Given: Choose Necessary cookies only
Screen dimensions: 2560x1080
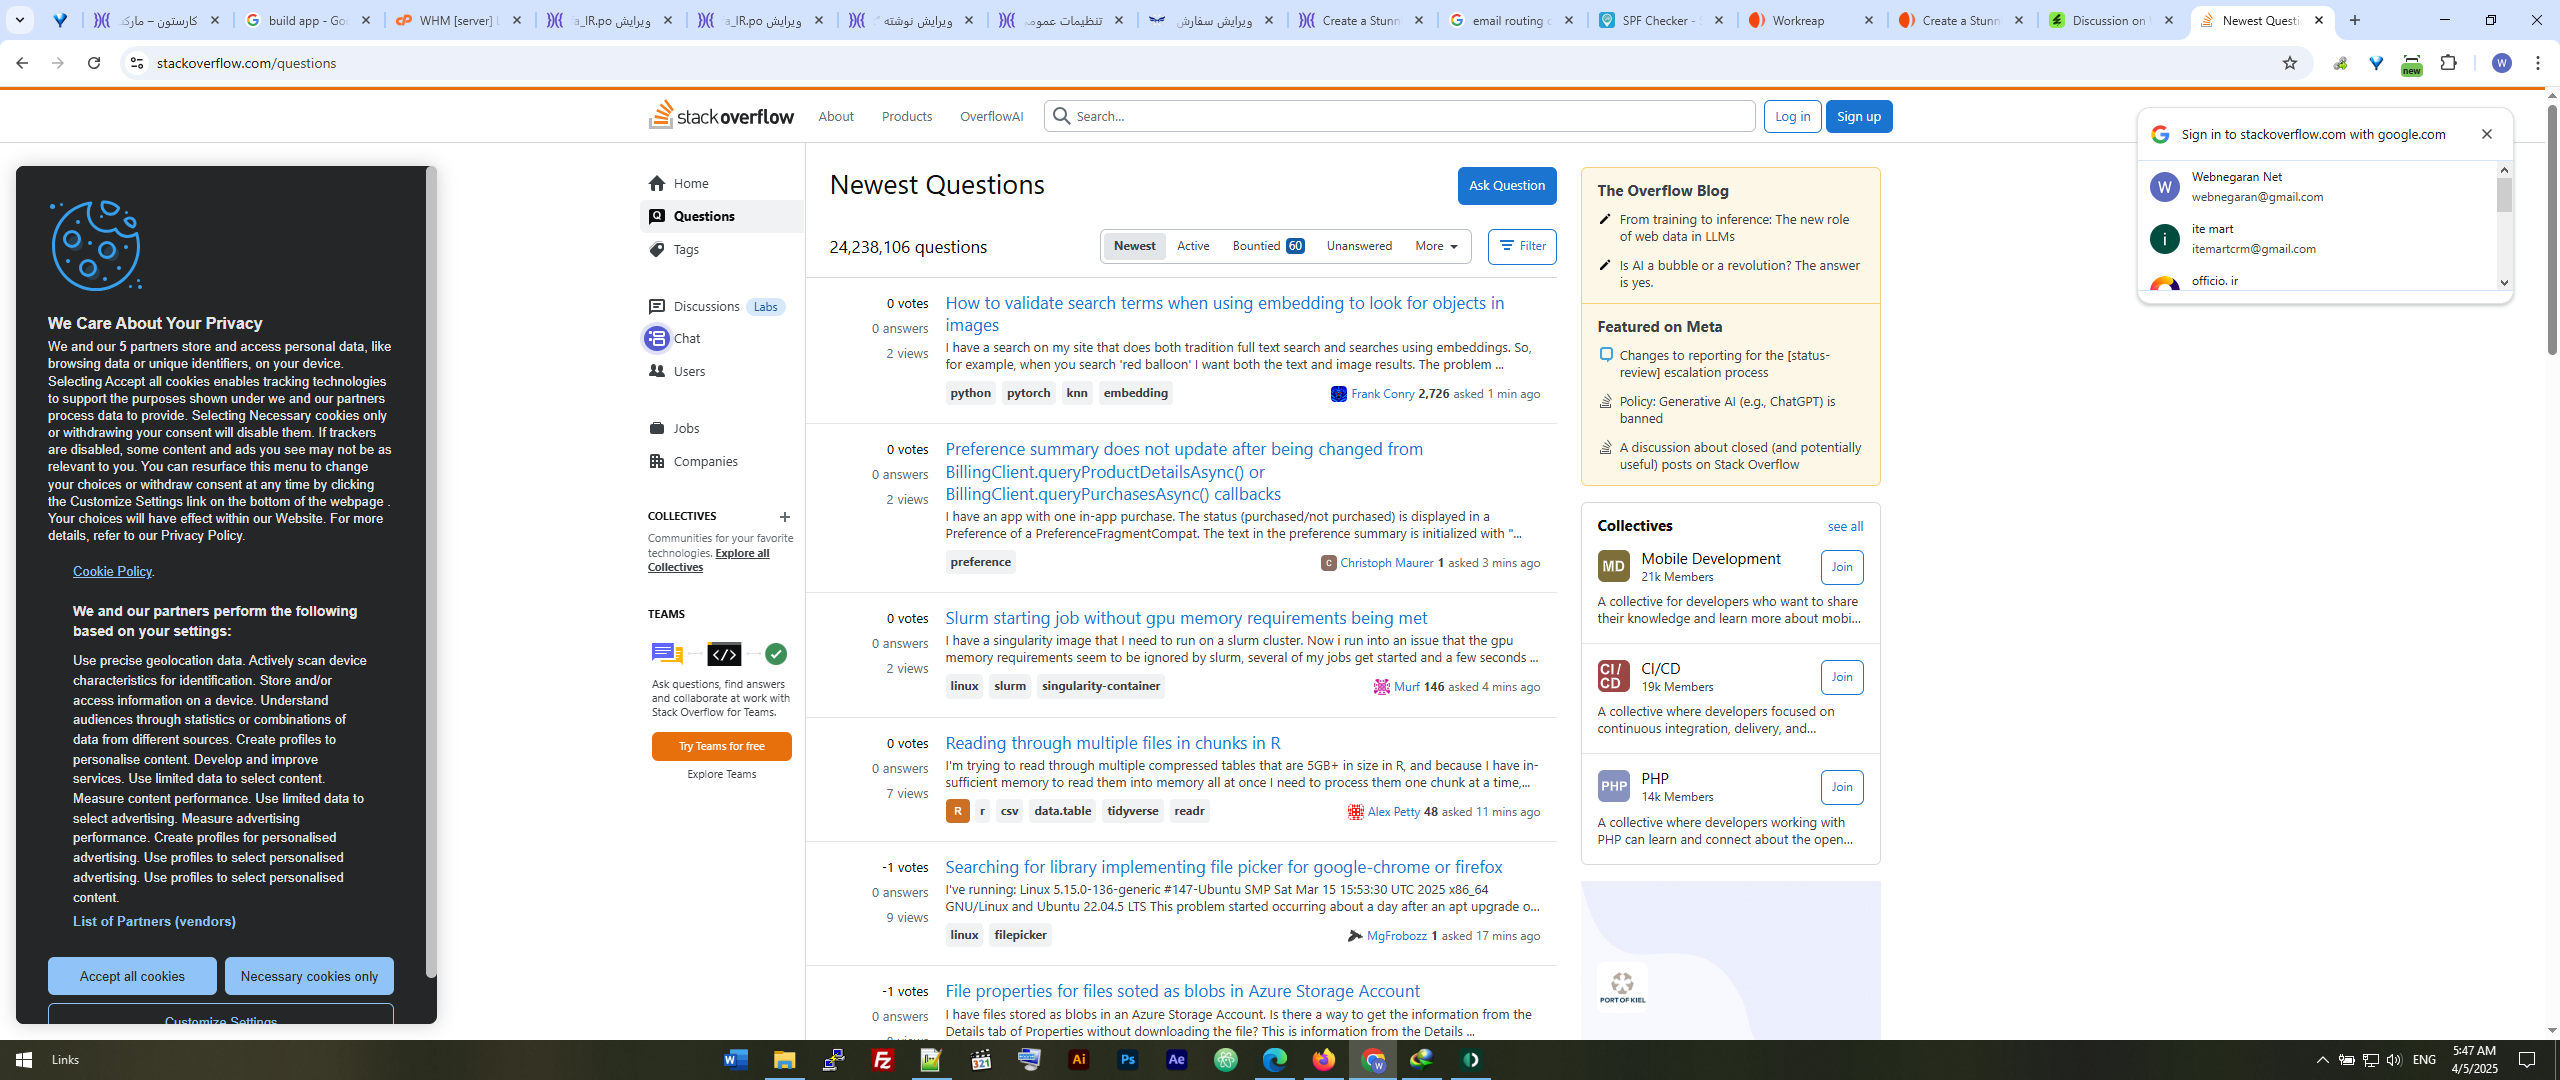Looking at the screenshot, I should 309,976.
